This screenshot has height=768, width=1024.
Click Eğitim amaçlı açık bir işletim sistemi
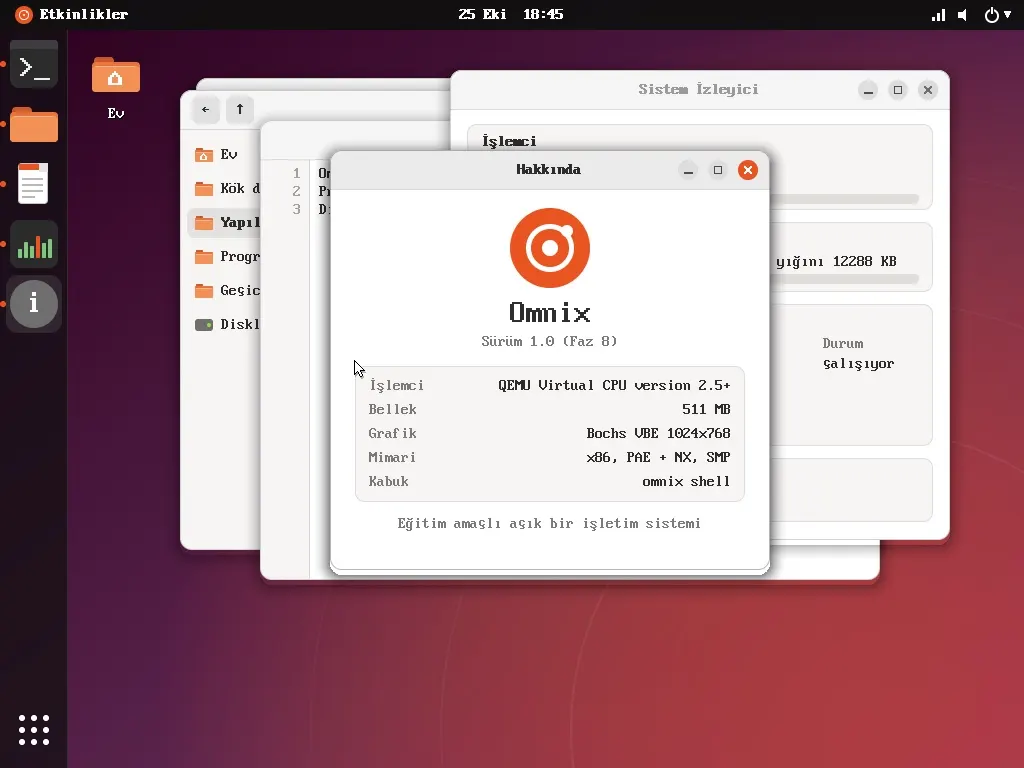click(x=549, y=524)
